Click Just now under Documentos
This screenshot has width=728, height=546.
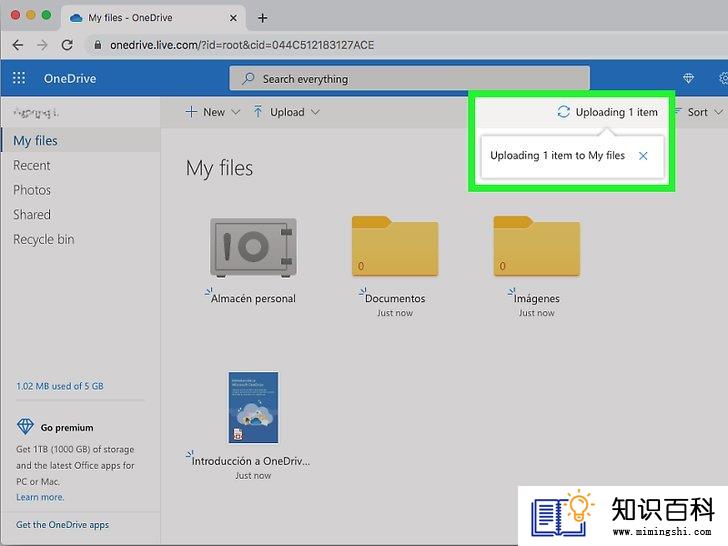[395, 313]
